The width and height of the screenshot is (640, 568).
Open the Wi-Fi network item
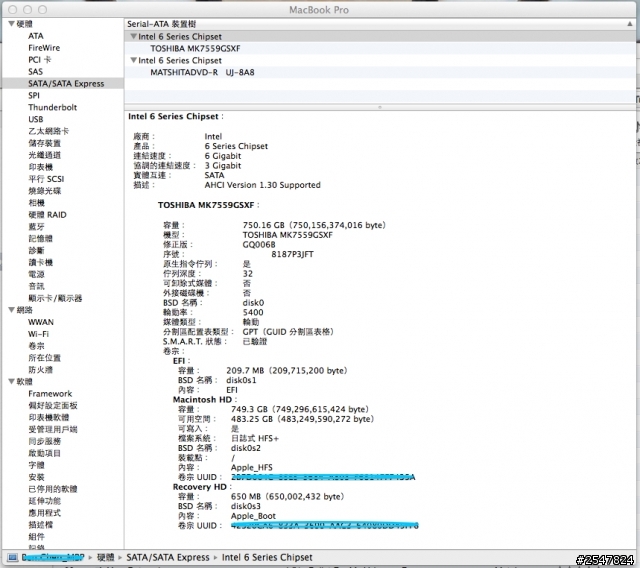(38, 334)
